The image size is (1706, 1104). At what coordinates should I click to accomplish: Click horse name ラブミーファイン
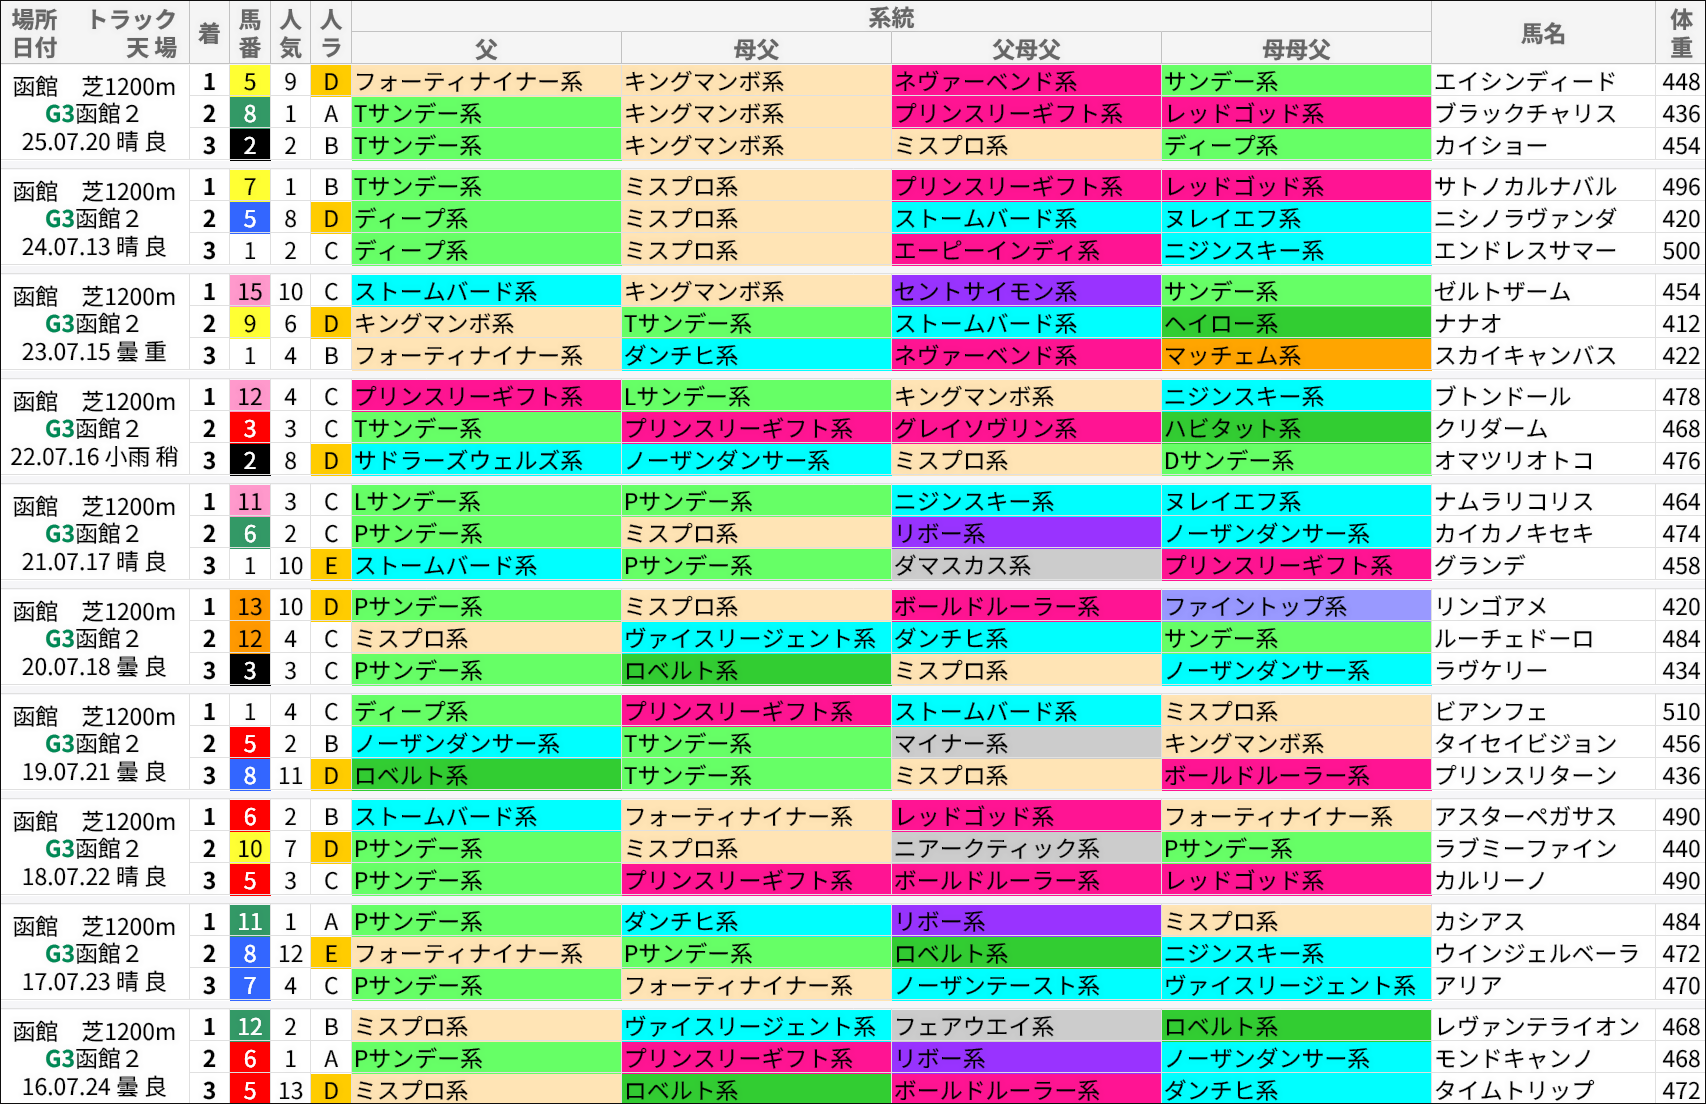1524,849
